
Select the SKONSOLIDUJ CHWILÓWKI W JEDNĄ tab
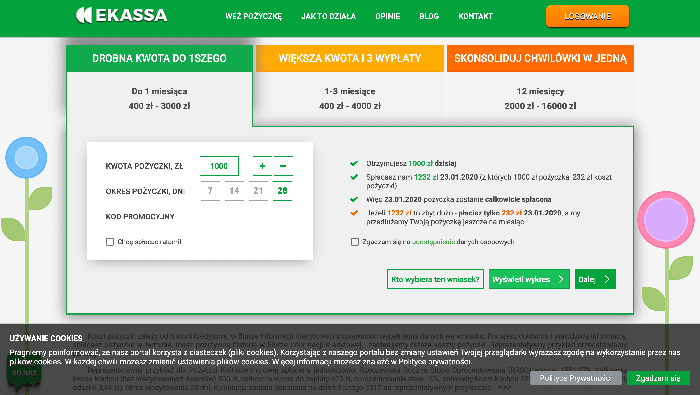click(x=540, y=58)
